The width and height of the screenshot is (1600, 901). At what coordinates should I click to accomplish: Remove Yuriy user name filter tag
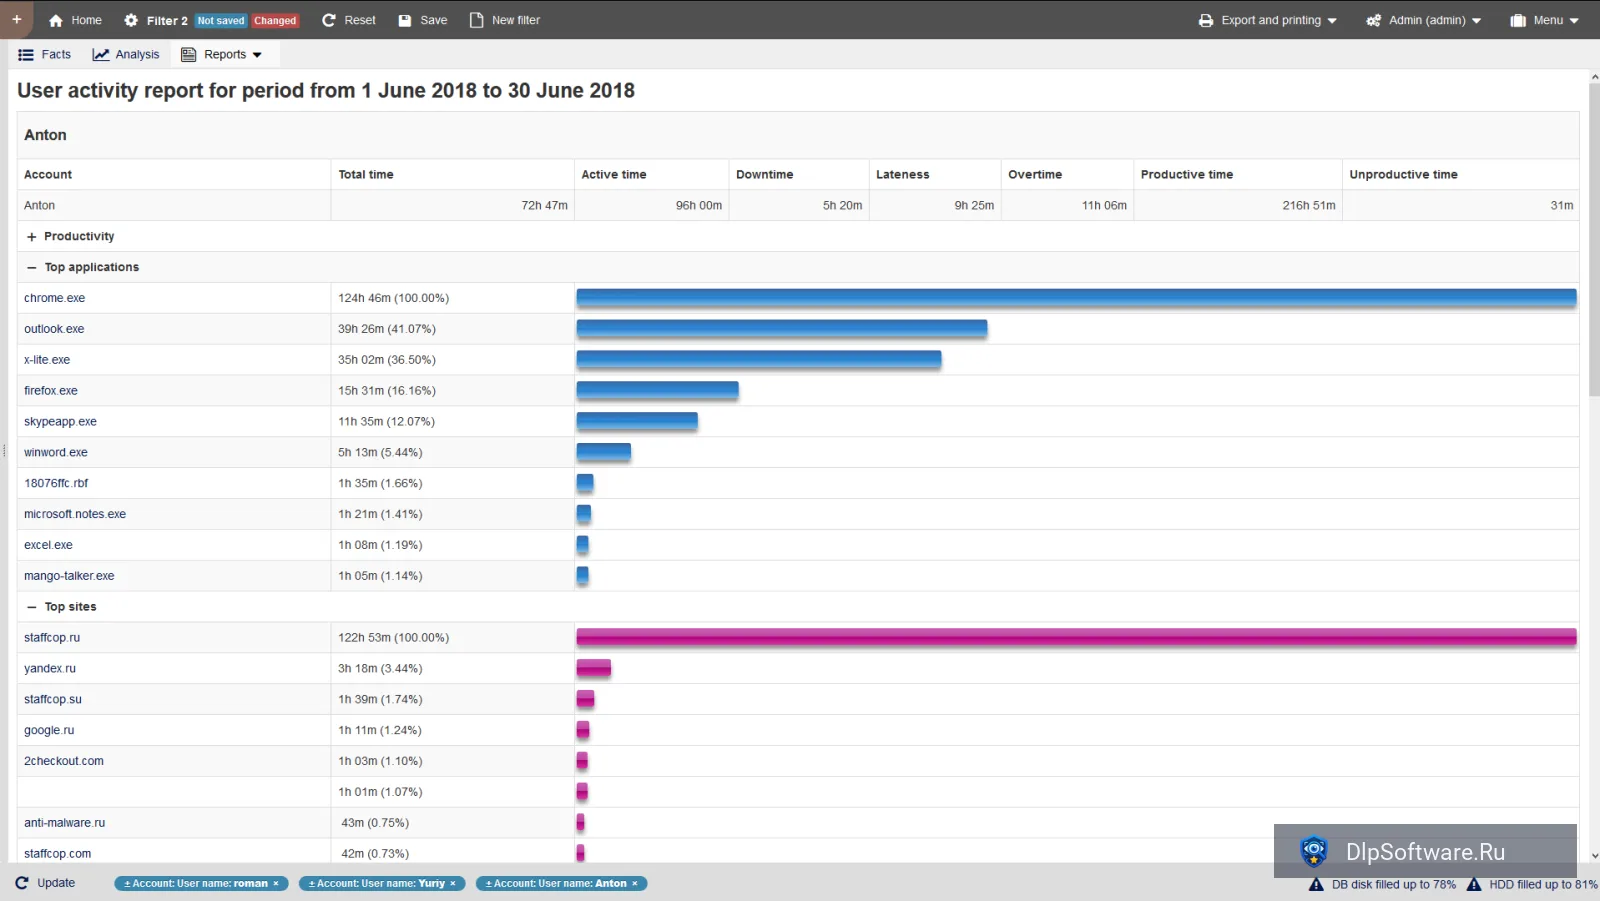pyautogui.click(x=452, y=884)
